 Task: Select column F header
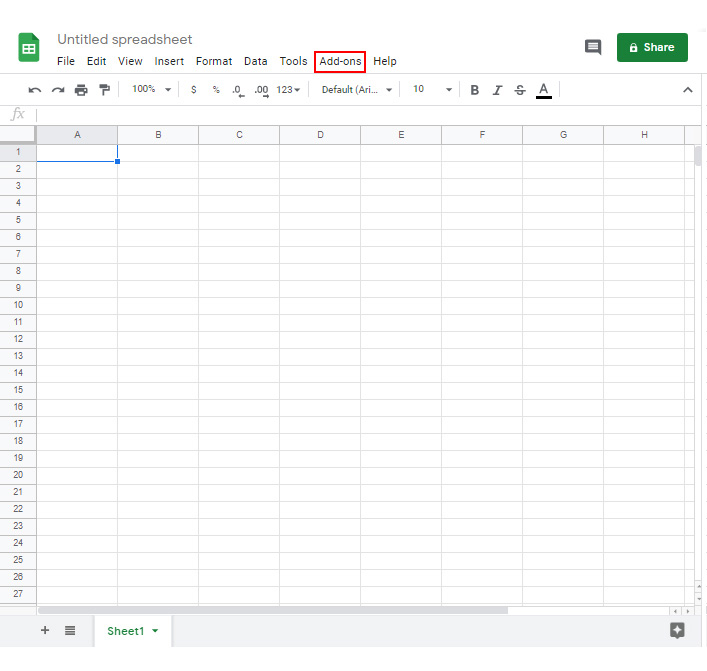coord(482,135)
